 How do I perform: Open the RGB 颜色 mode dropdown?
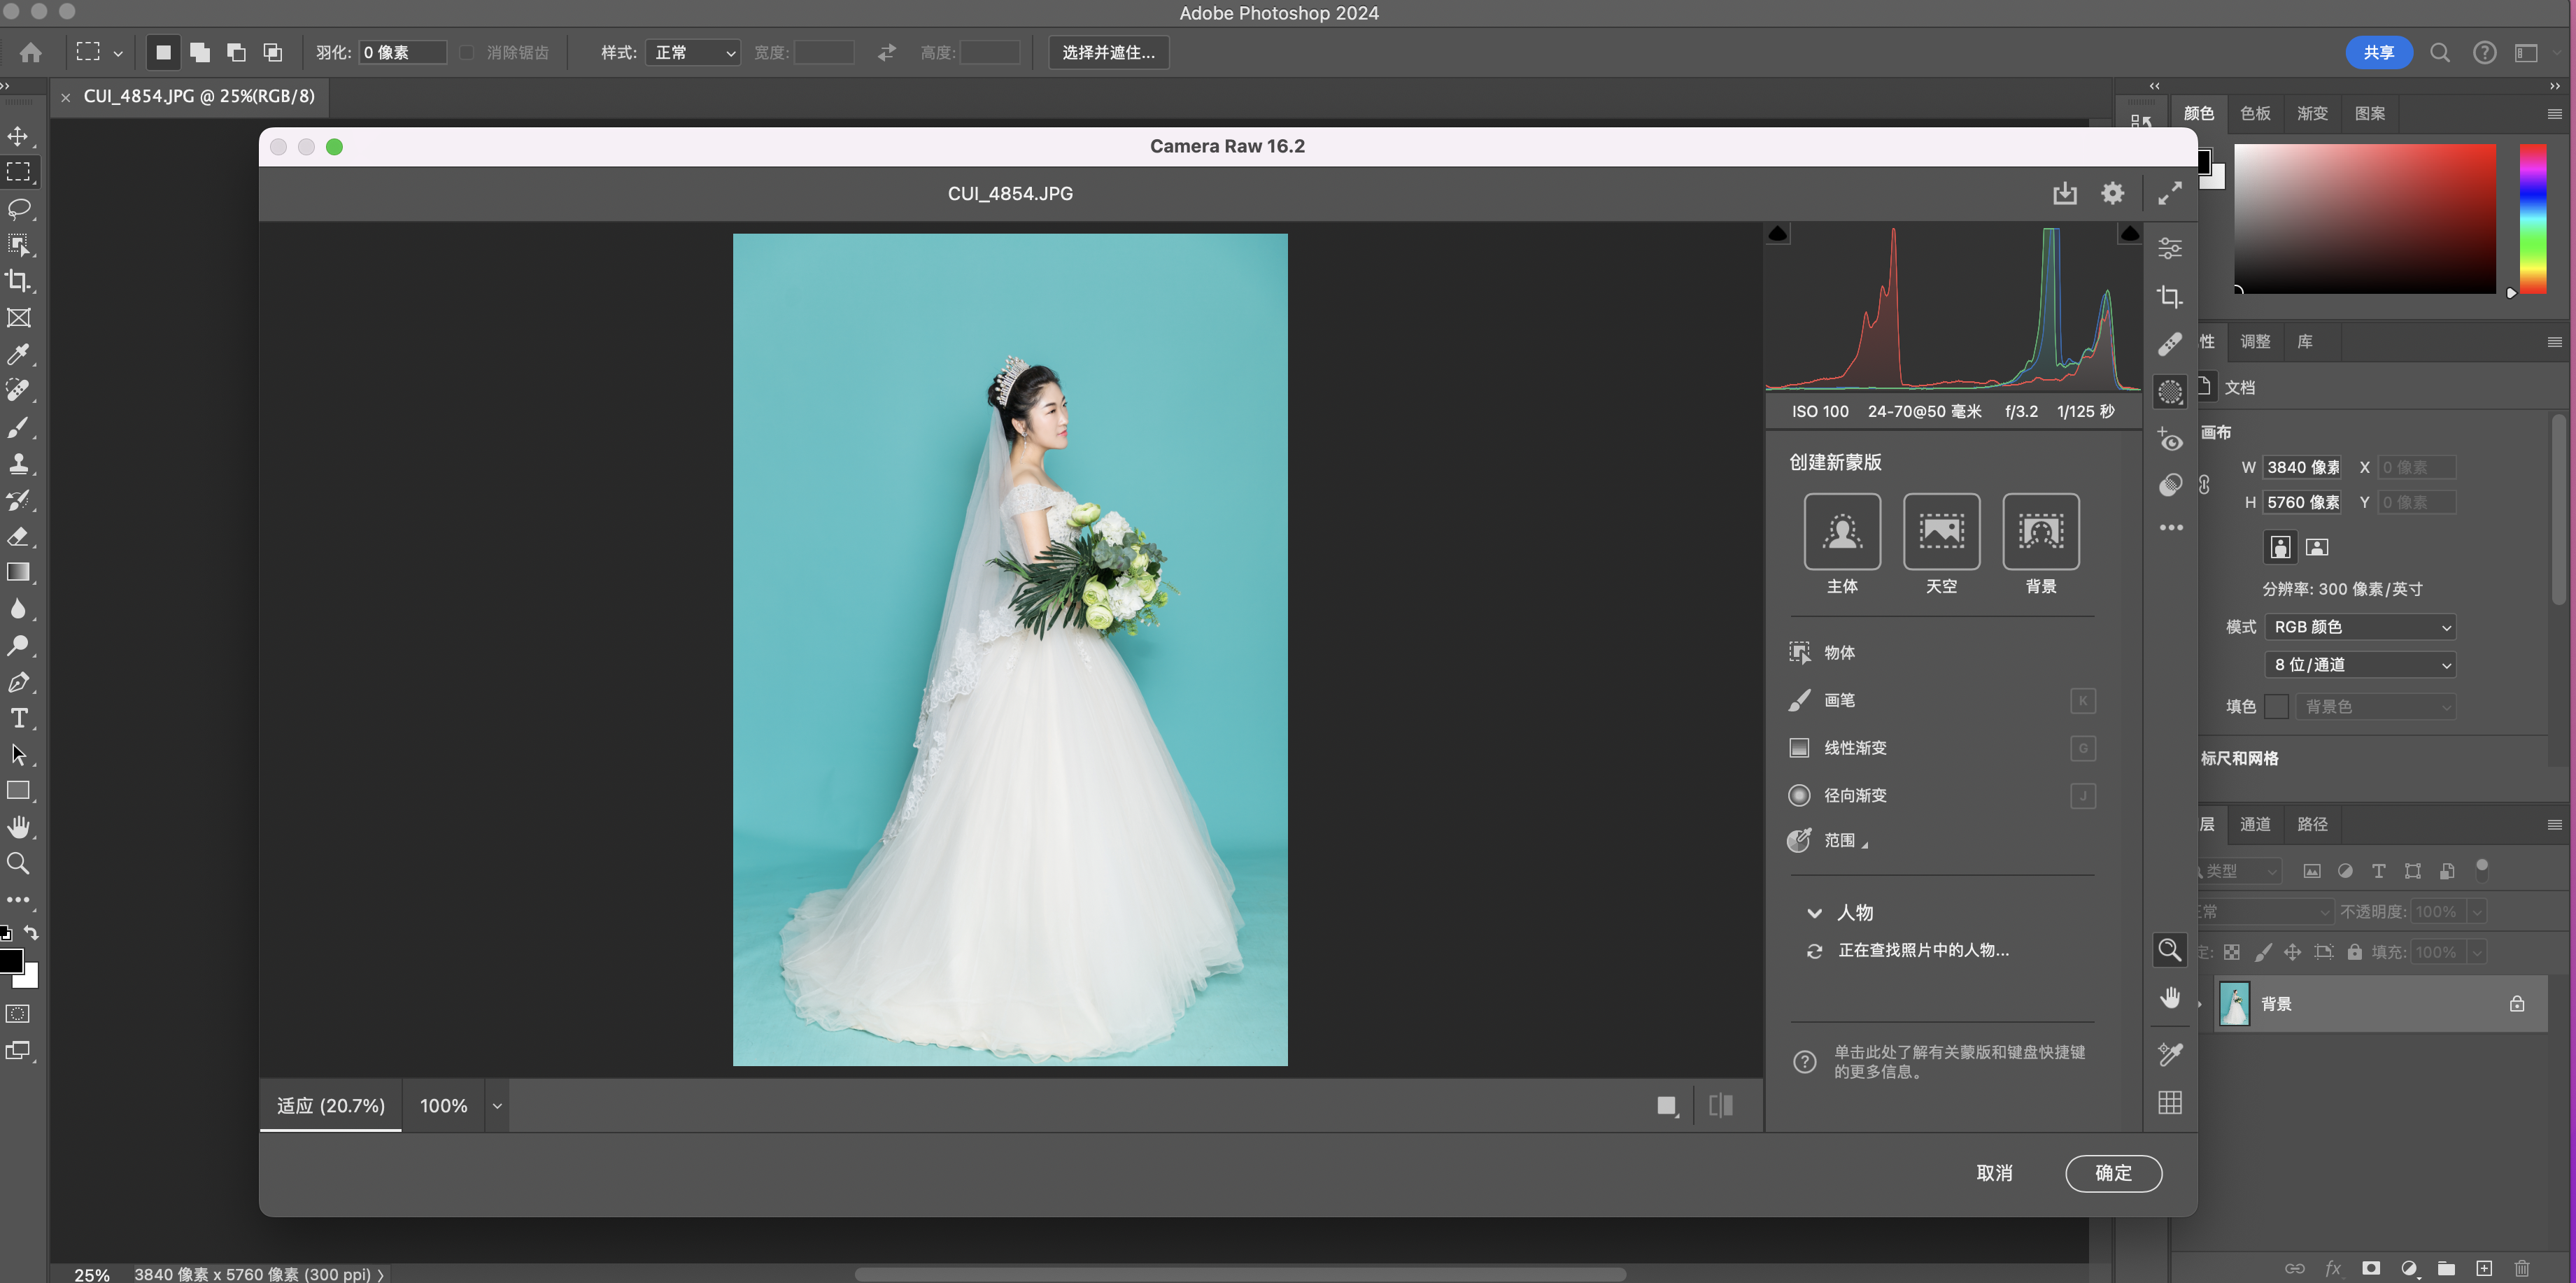tap(2360, 627)
